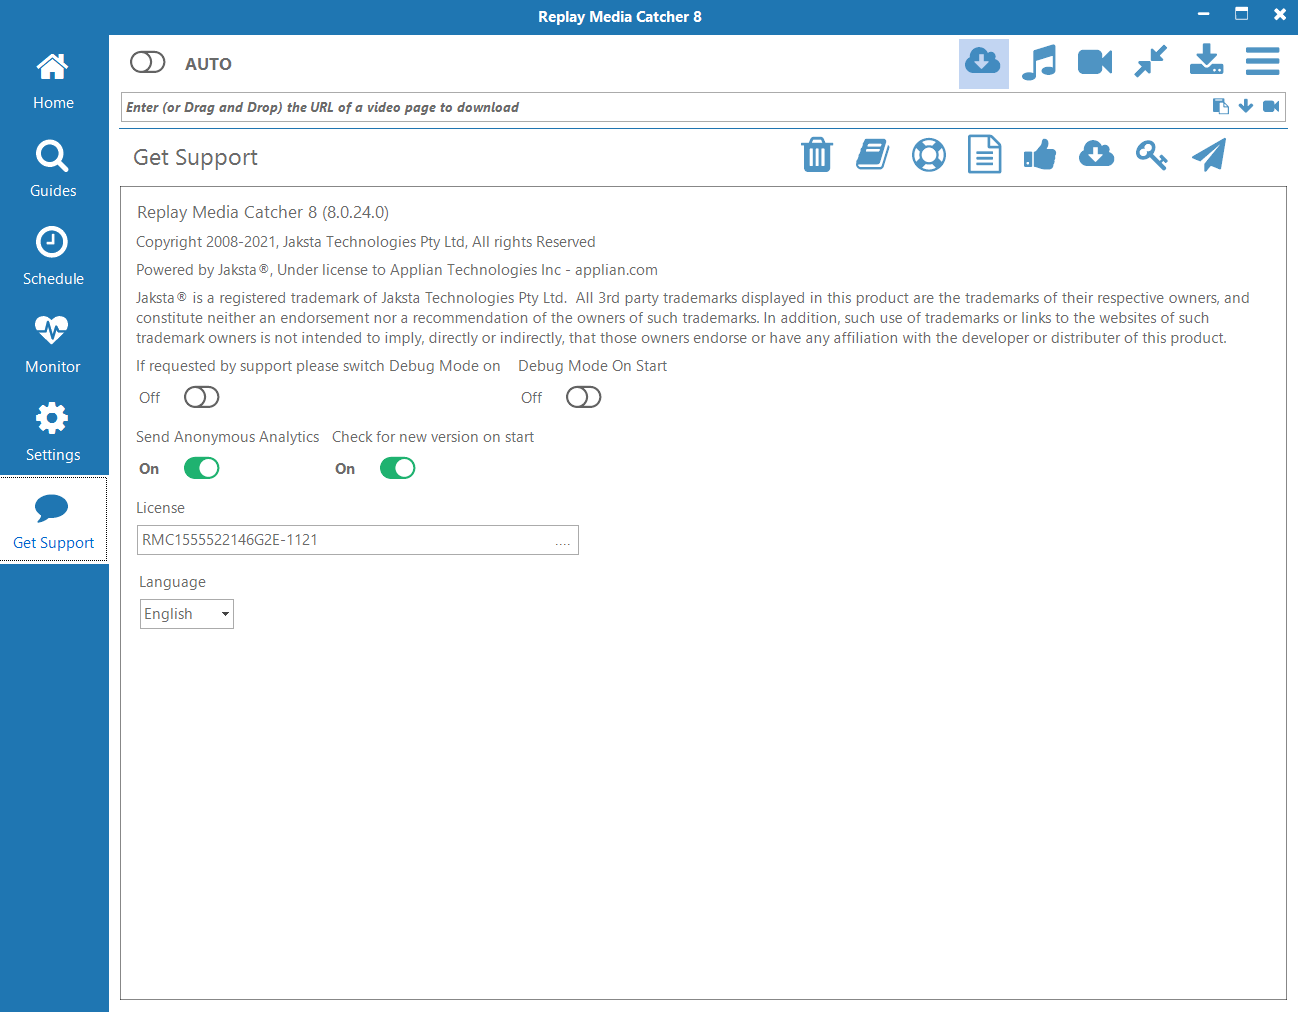Click the lifebuoy help icon

click(x=929, y=155)
